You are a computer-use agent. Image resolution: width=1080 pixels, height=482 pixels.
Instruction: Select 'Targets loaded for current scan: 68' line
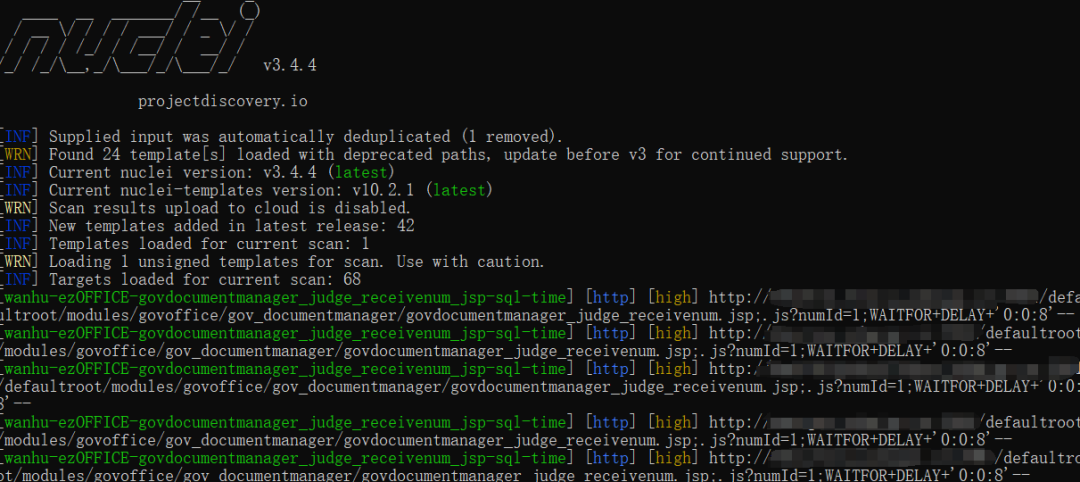[205, 280]
